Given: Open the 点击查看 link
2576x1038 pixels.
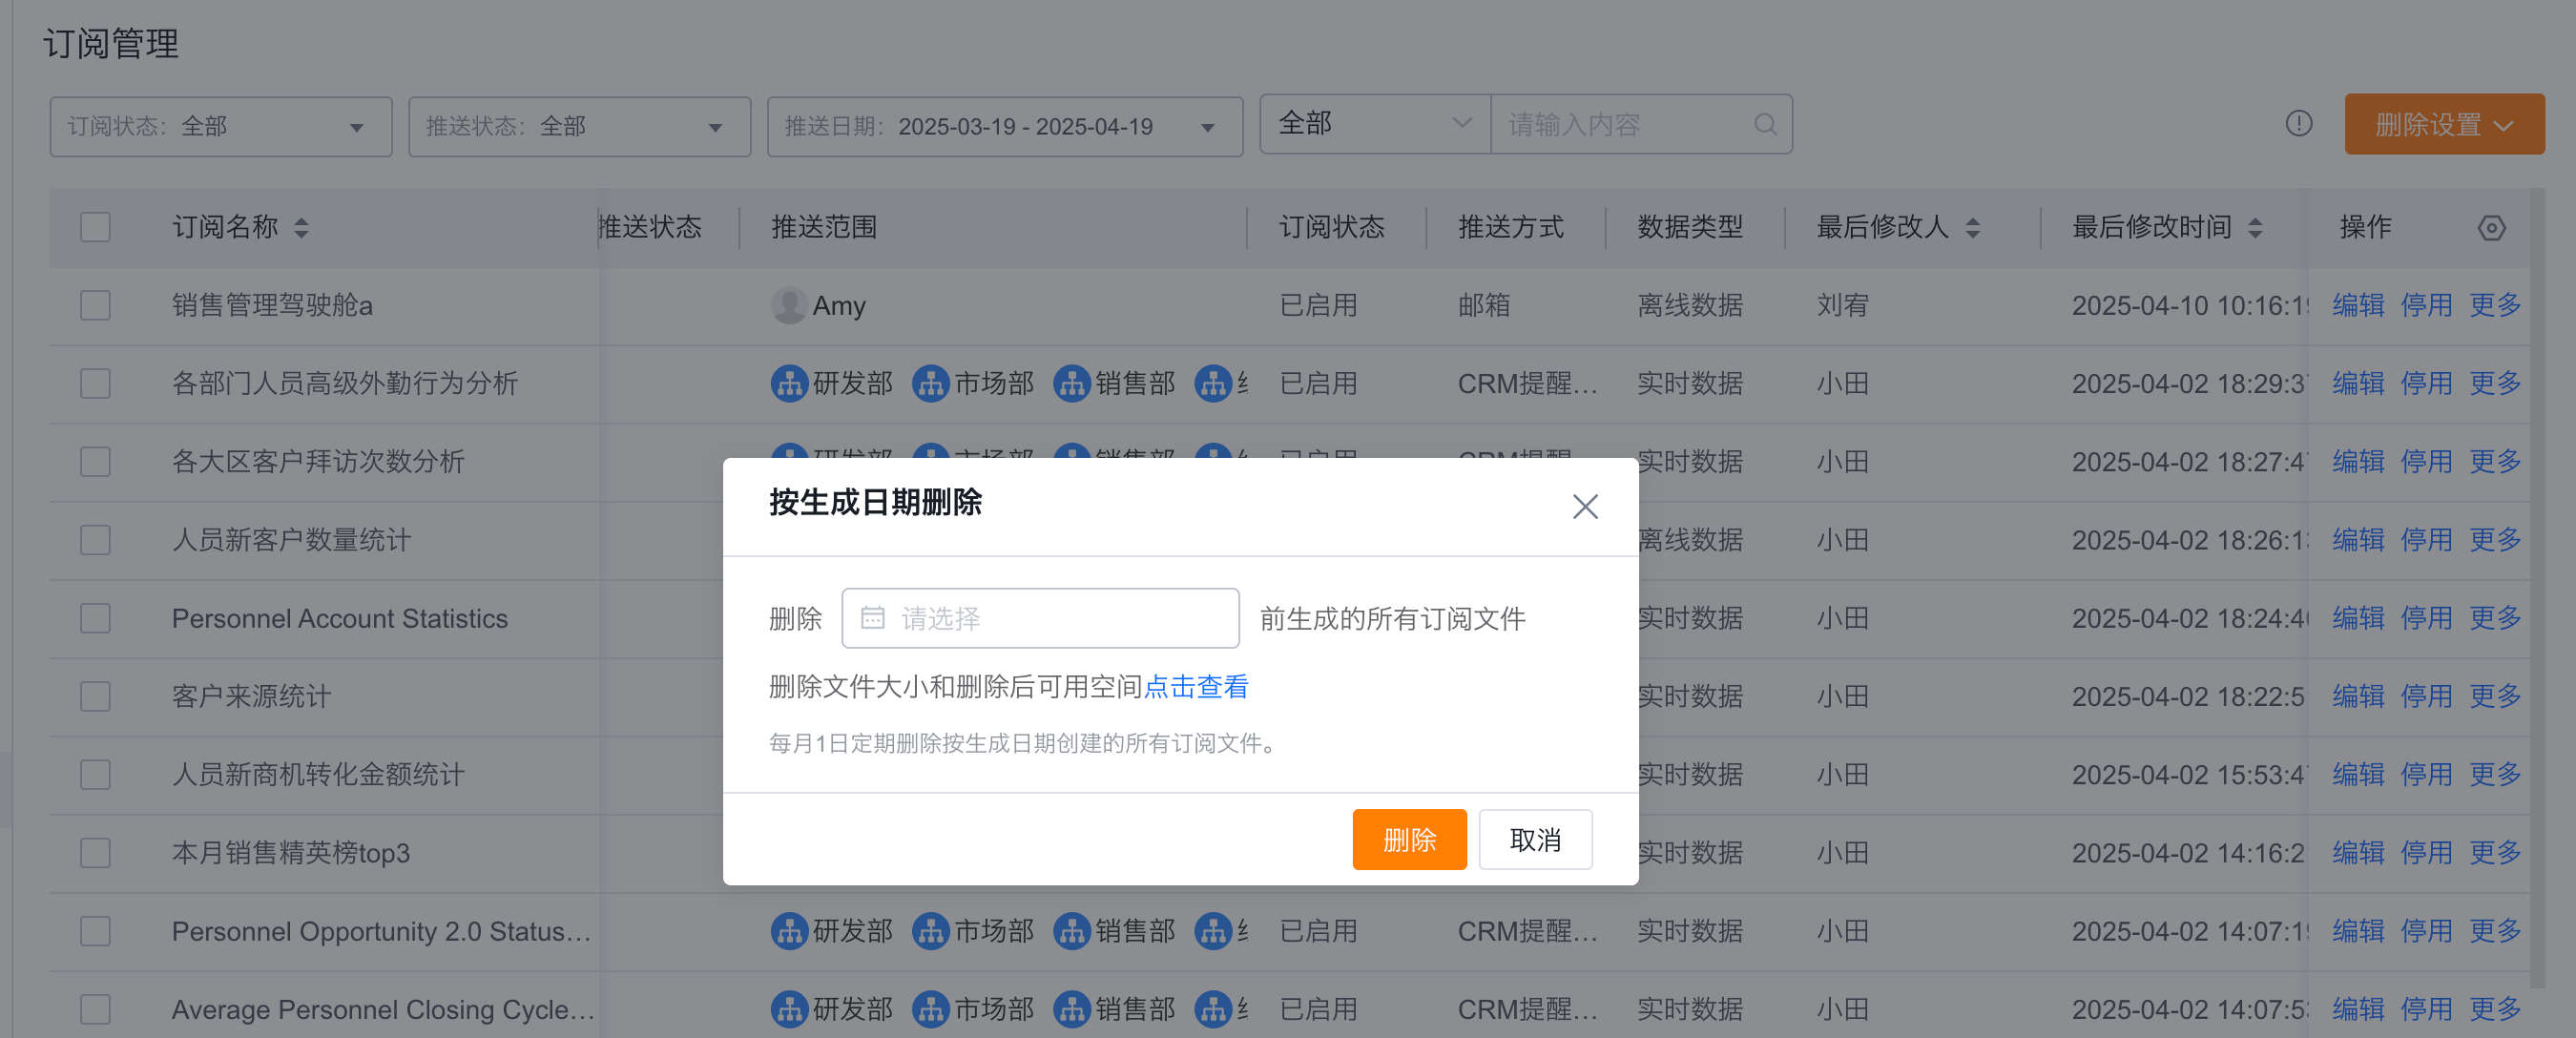Looking at the screenshot, I should (1195, 687).
